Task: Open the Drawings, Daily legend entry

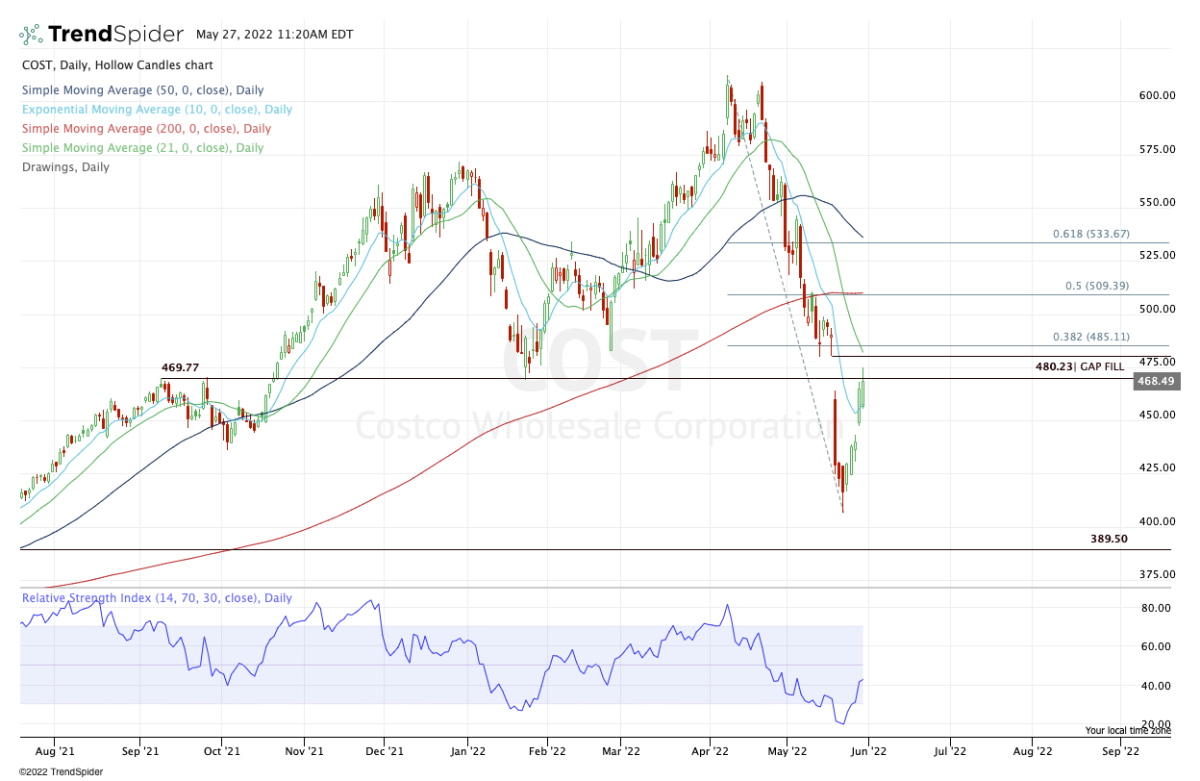Action: (65, 167)
